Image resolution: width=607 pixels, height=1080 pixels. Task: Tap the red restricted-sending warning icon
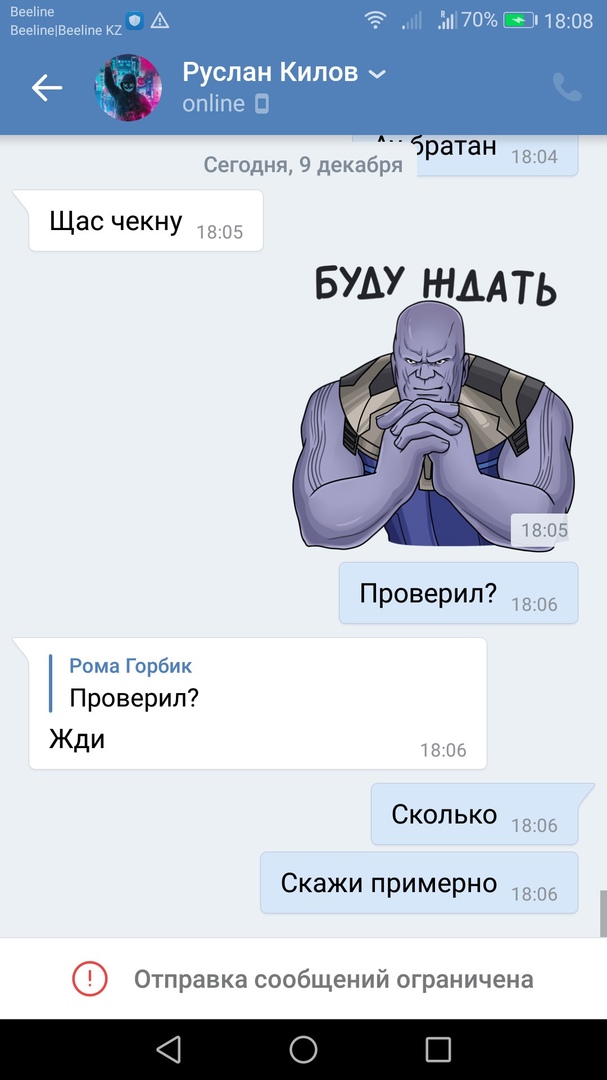(x=90, y=978)
